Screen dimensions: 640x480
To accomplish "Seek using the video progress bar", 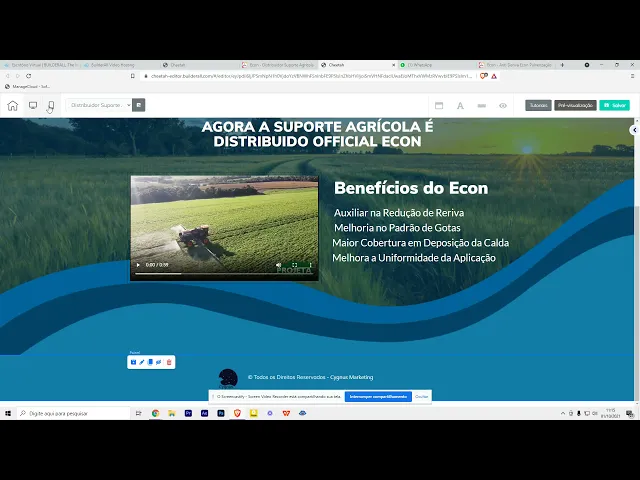I will pyautogui.click(x=224, y=273).
